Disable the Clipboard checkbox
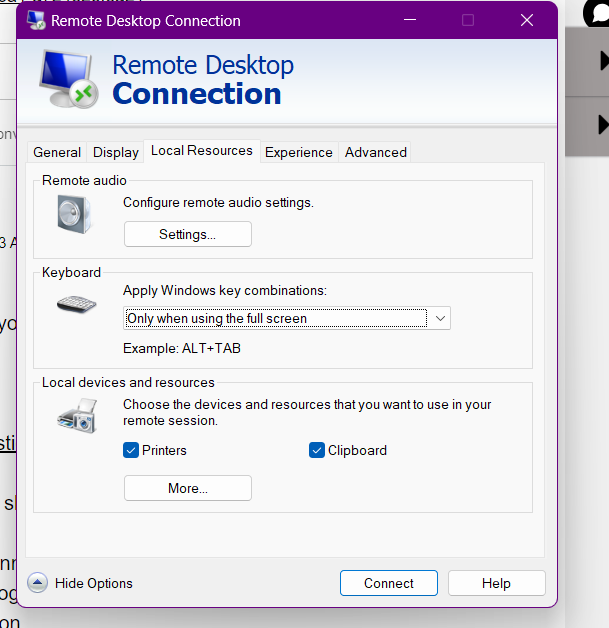This screenshot has height=628, width=609. [317, 450]
